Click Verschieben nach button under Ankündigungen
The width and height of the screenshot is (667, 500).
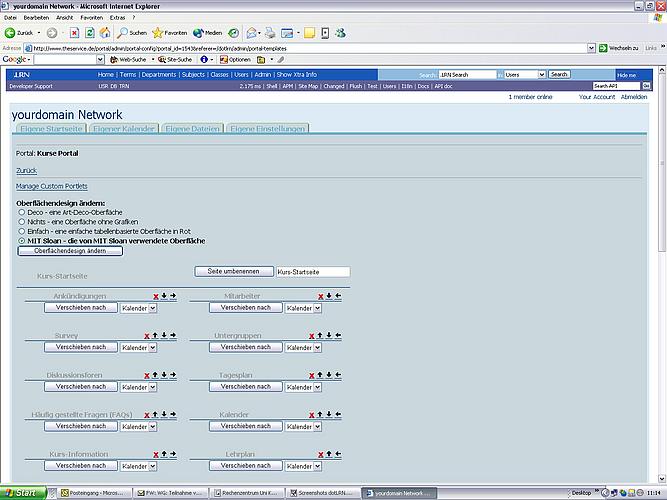pyautogui.click(x=81, y=308)
